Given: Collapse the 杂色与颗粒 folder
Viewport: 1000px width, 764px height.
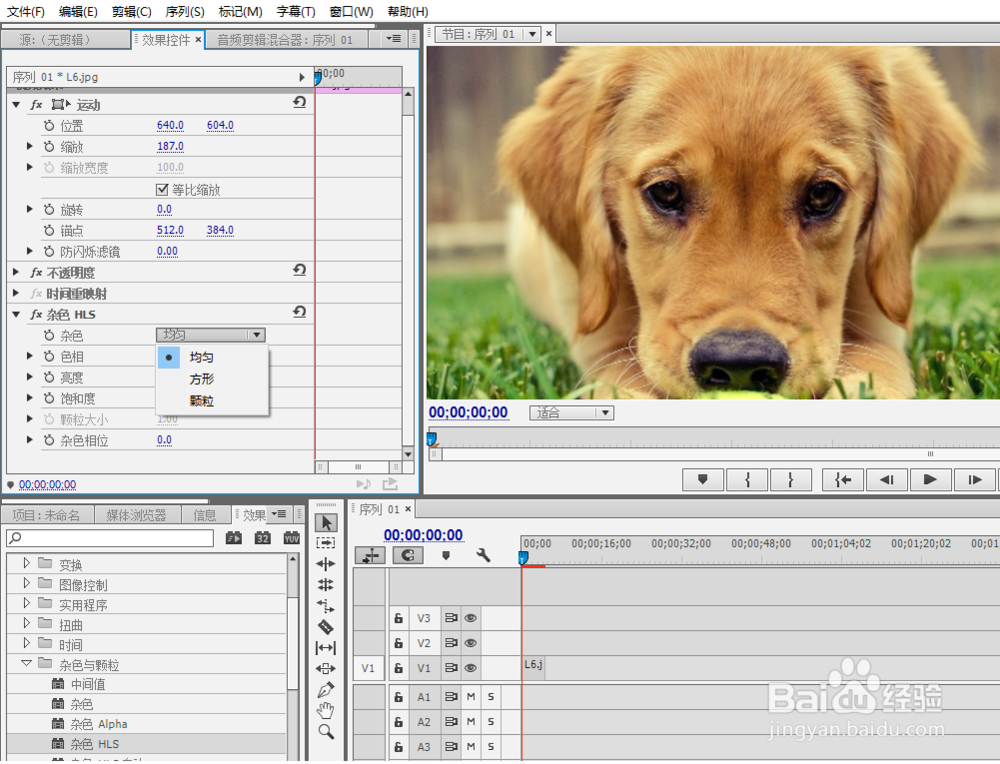Looking at the screenshot, I should point(26,663).
